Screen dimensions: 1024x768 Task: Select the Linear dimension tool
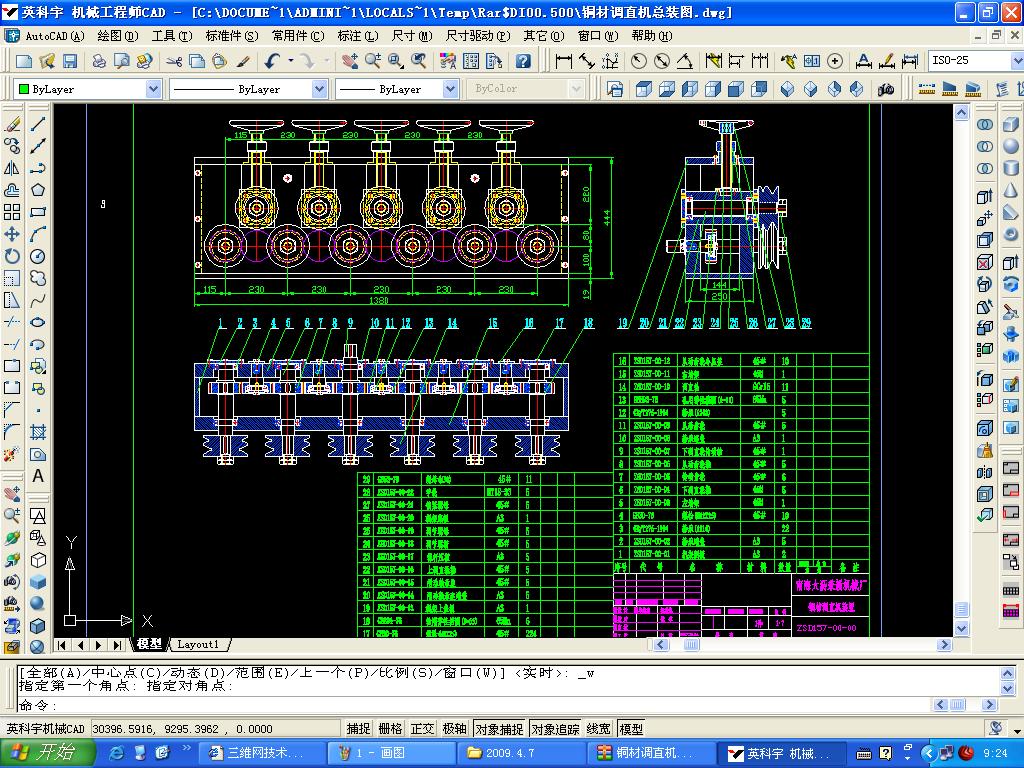pos(563,61)
